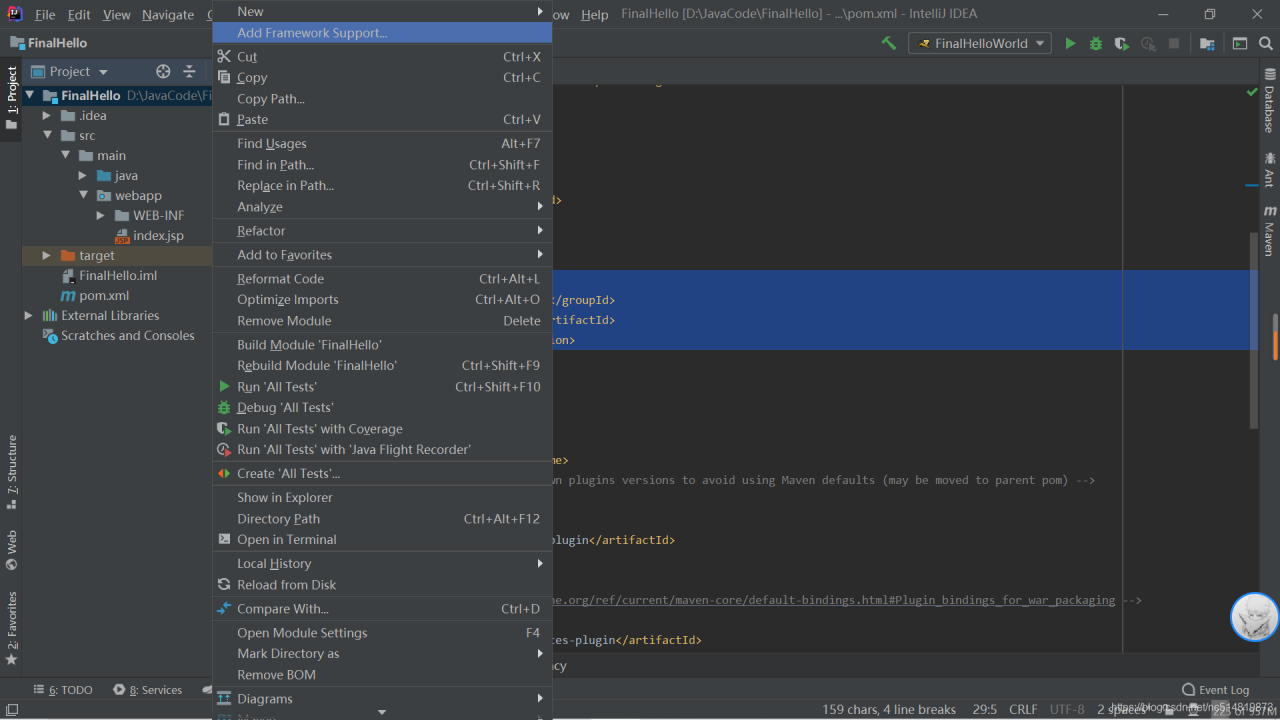
Task: Start debugging with the green bug icon
Action: [x=1096, y=43]
